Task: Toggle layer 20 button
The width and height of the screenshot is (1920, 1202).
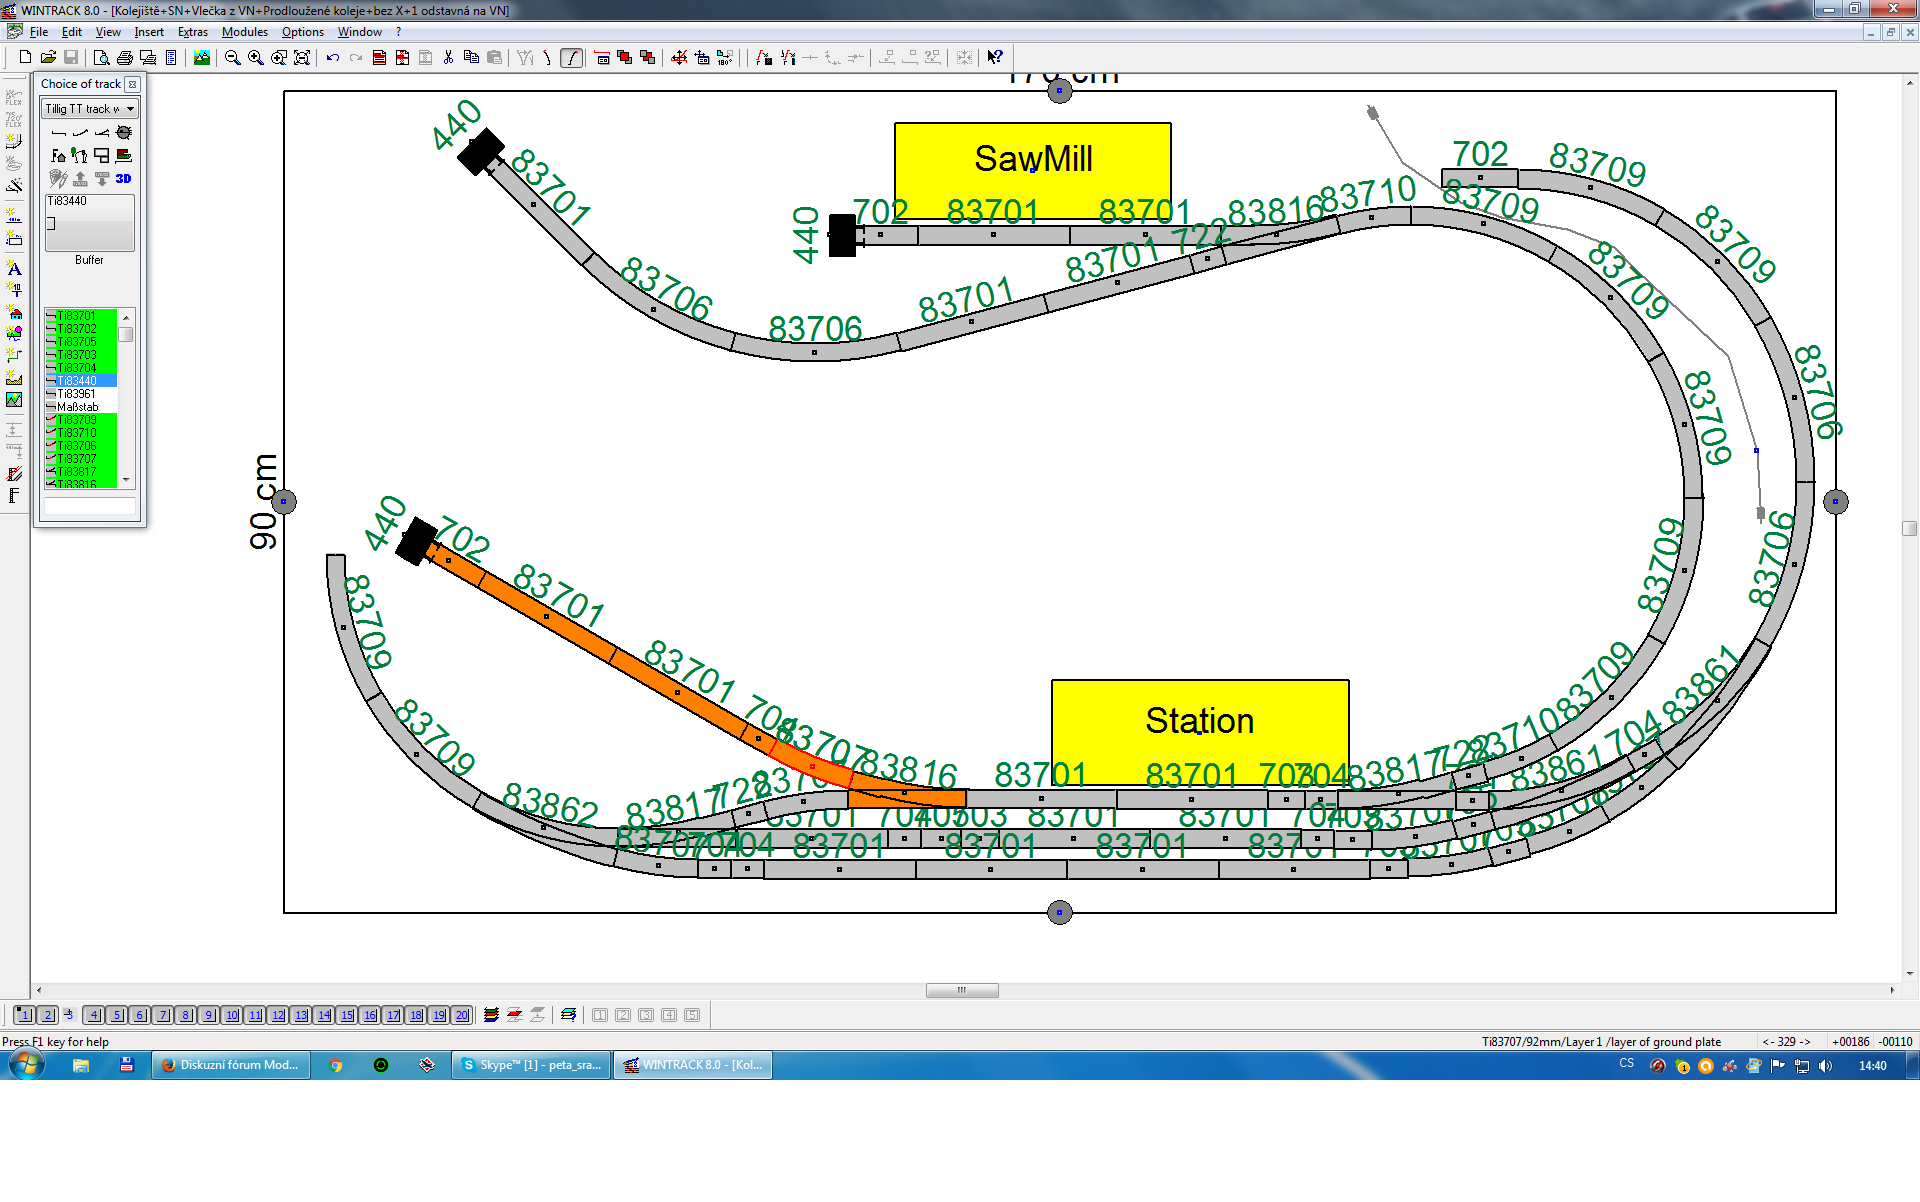Action: [x=461, y=1015]
